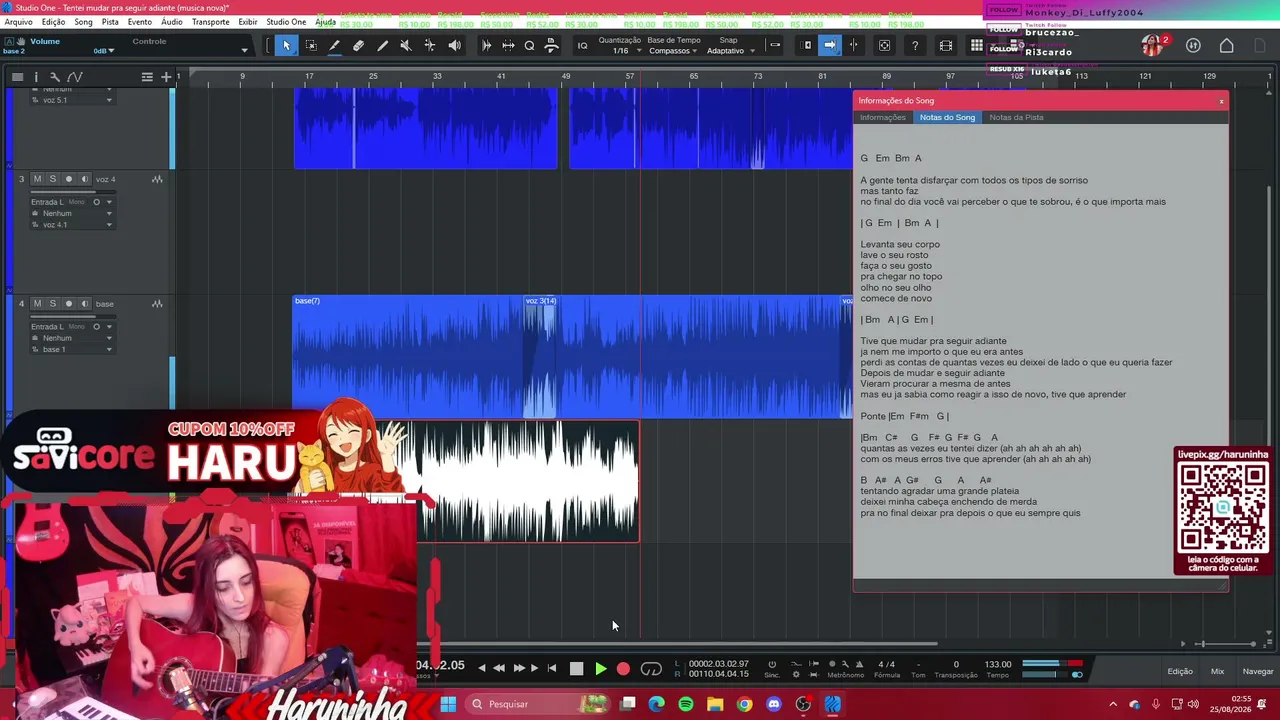The width and height of the screenshot is (1280, 720).
Task: Open the Start page home icon
Action: tap(1226, 45)
